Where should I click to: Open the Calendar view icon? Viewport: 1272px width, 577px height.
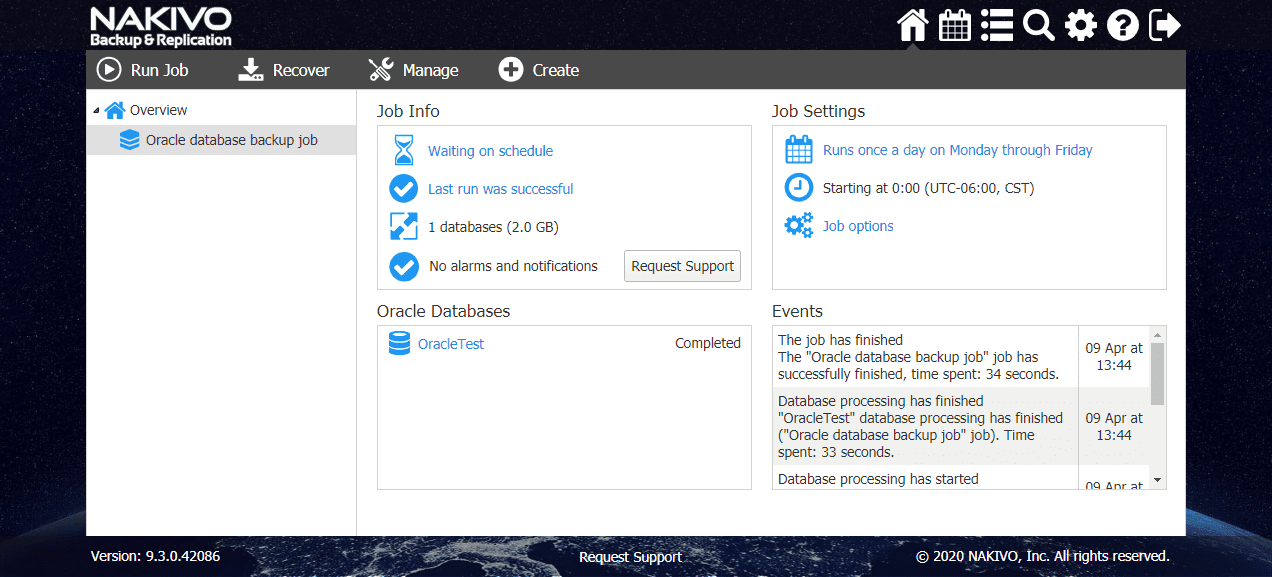coord(954,26)
